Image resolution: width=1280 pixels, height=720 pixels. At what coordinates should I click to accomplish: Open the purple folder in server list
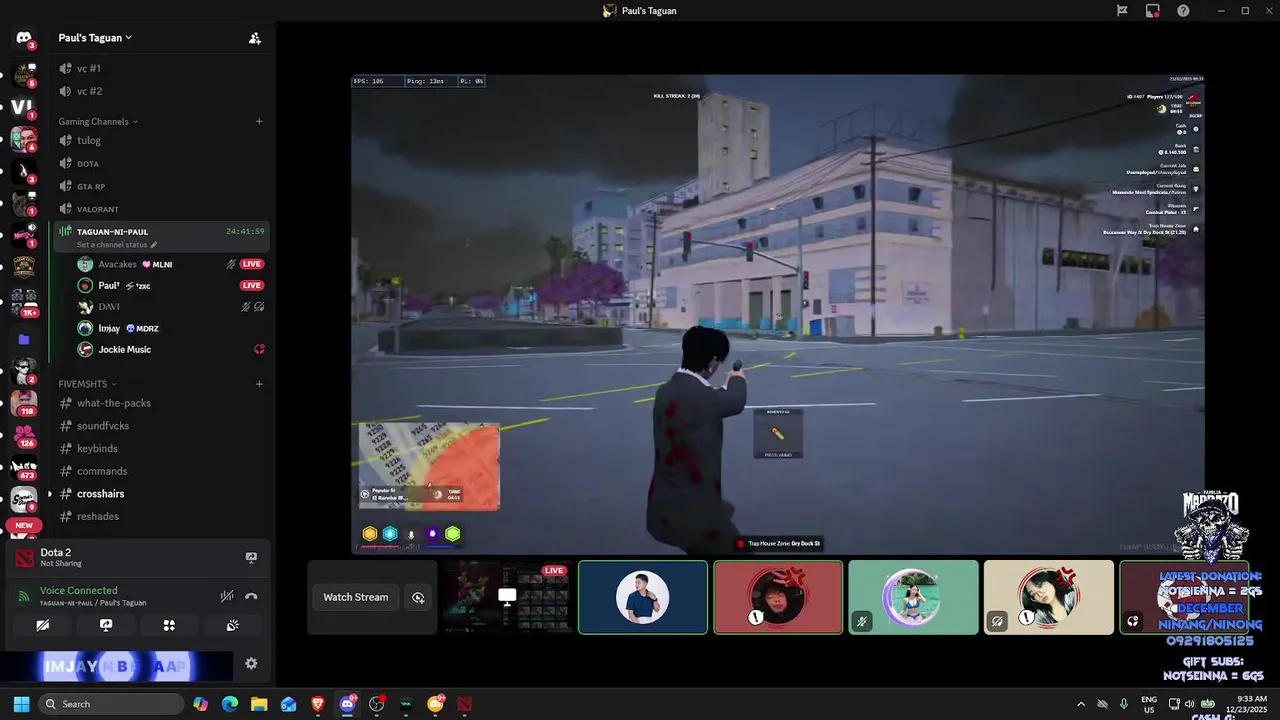click(x=24, y=340)
